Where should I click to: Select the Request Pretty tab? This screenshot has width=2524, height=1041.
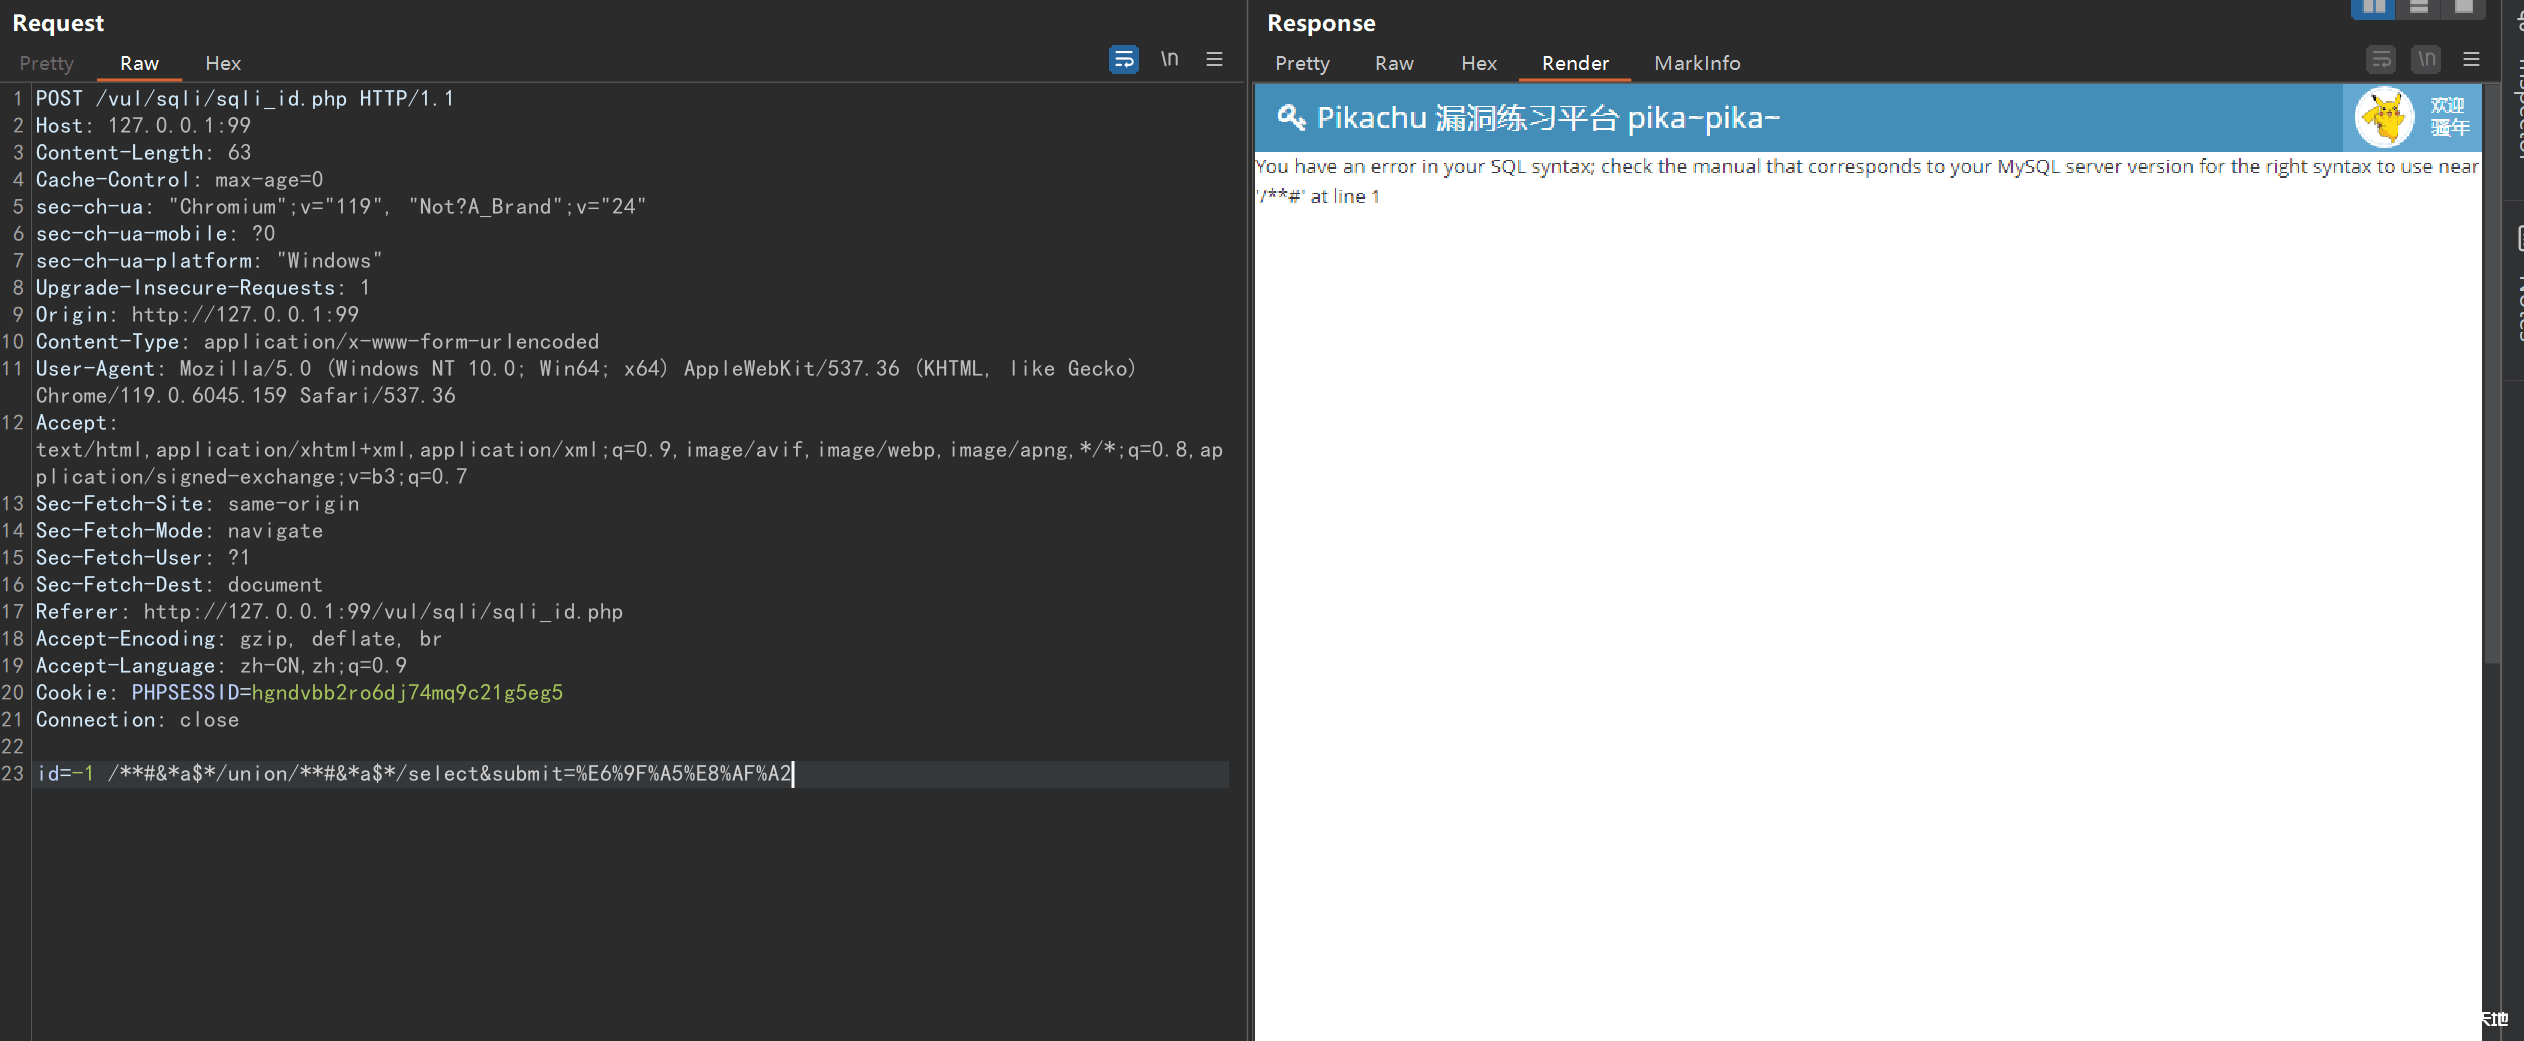[x=46, y=63]
